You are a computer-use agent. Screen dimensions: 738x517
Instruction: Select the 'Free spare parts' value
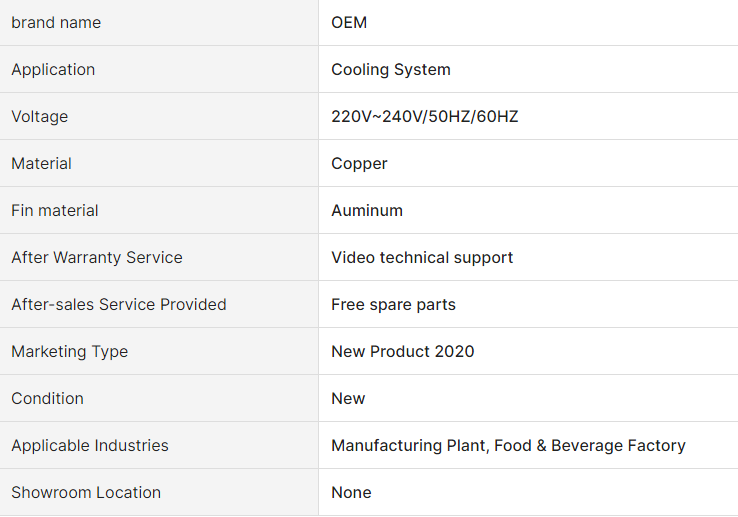393,305
